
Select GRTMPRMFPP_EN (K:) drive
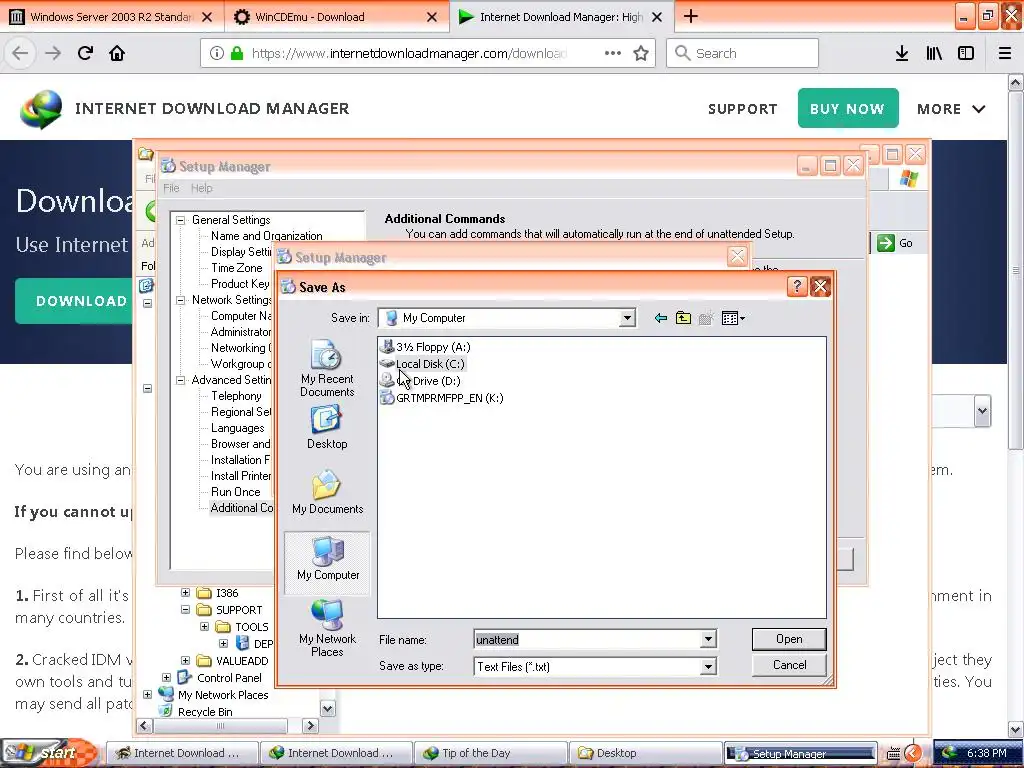pyautogui.click(x=442, y=398)
